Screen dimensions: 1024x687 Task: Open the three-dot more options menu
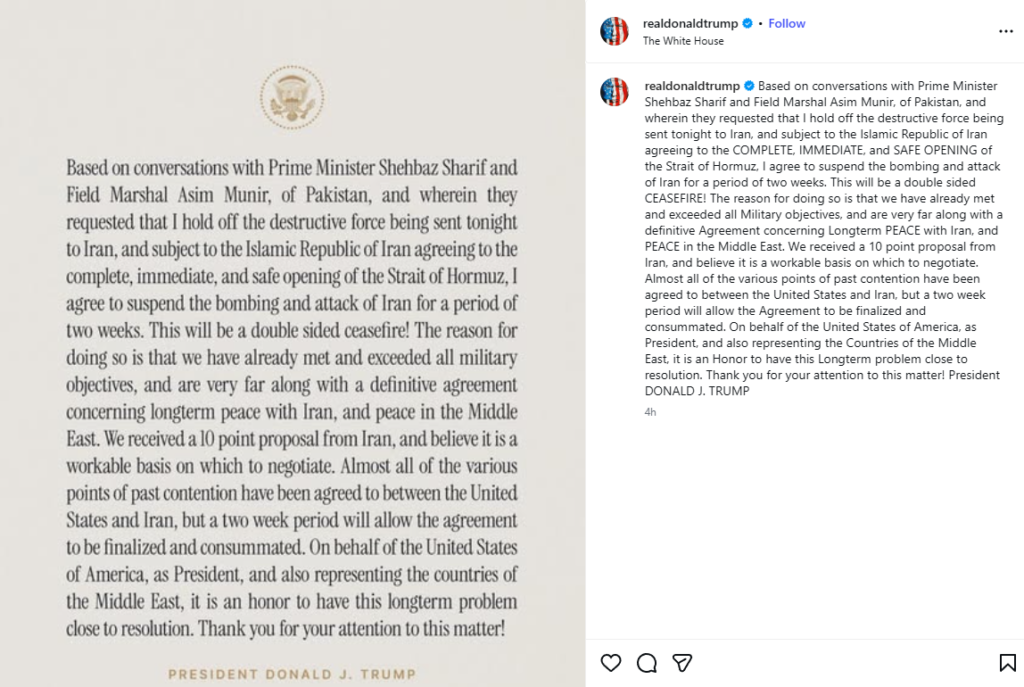click(1006, 32)
